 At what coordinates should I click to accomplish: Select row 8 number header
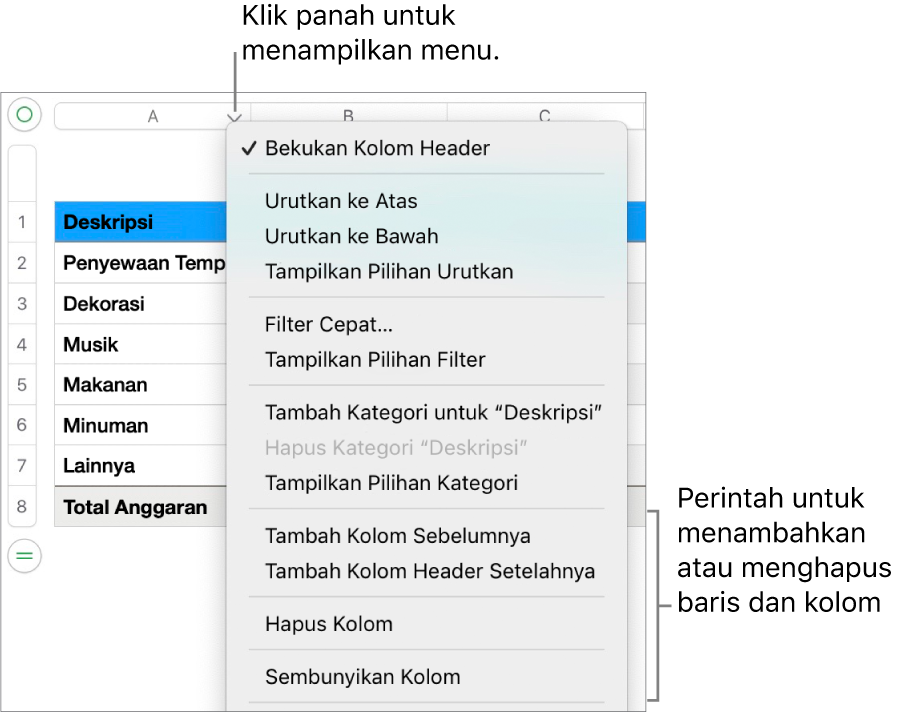coord(22,506)
